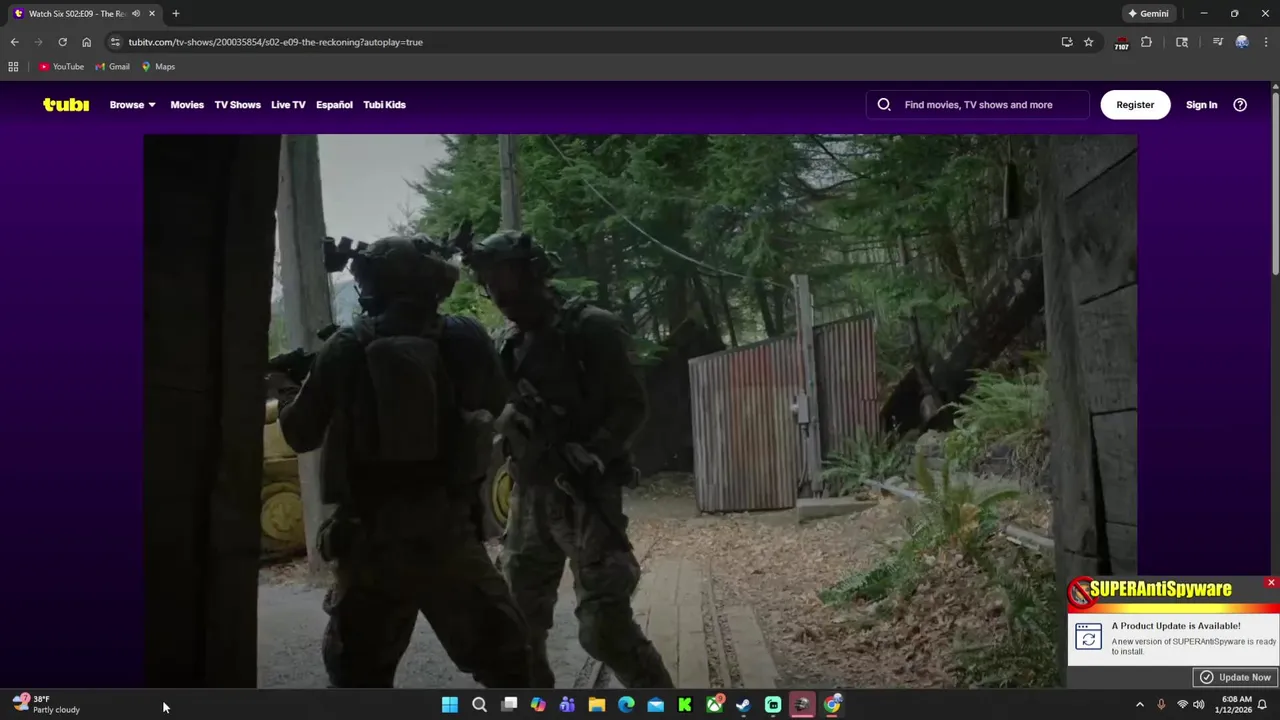Switch to Español section
Image resolution: width=1280 pixels, height=720 pixels.
click(334, 104)
